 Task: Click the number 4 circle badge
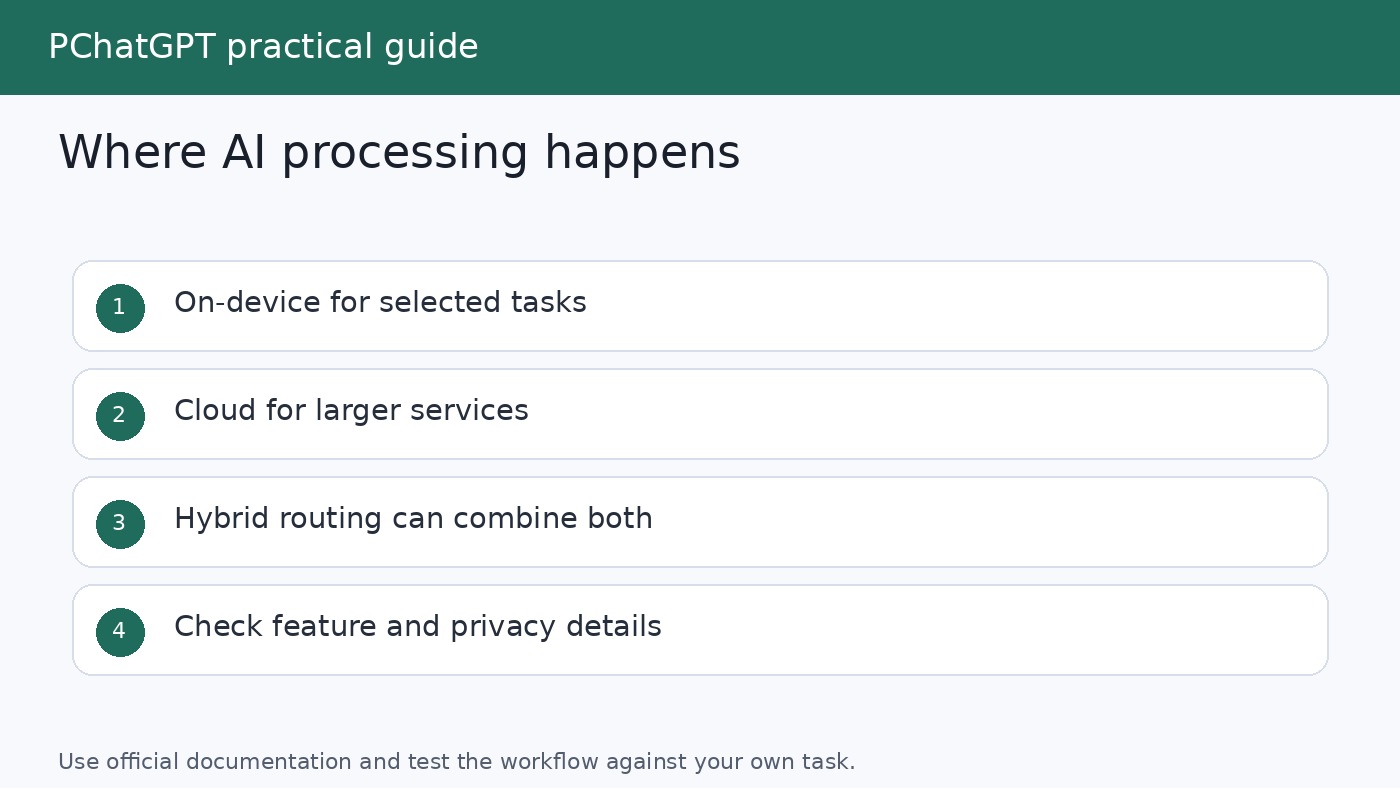tap(120, 632)
